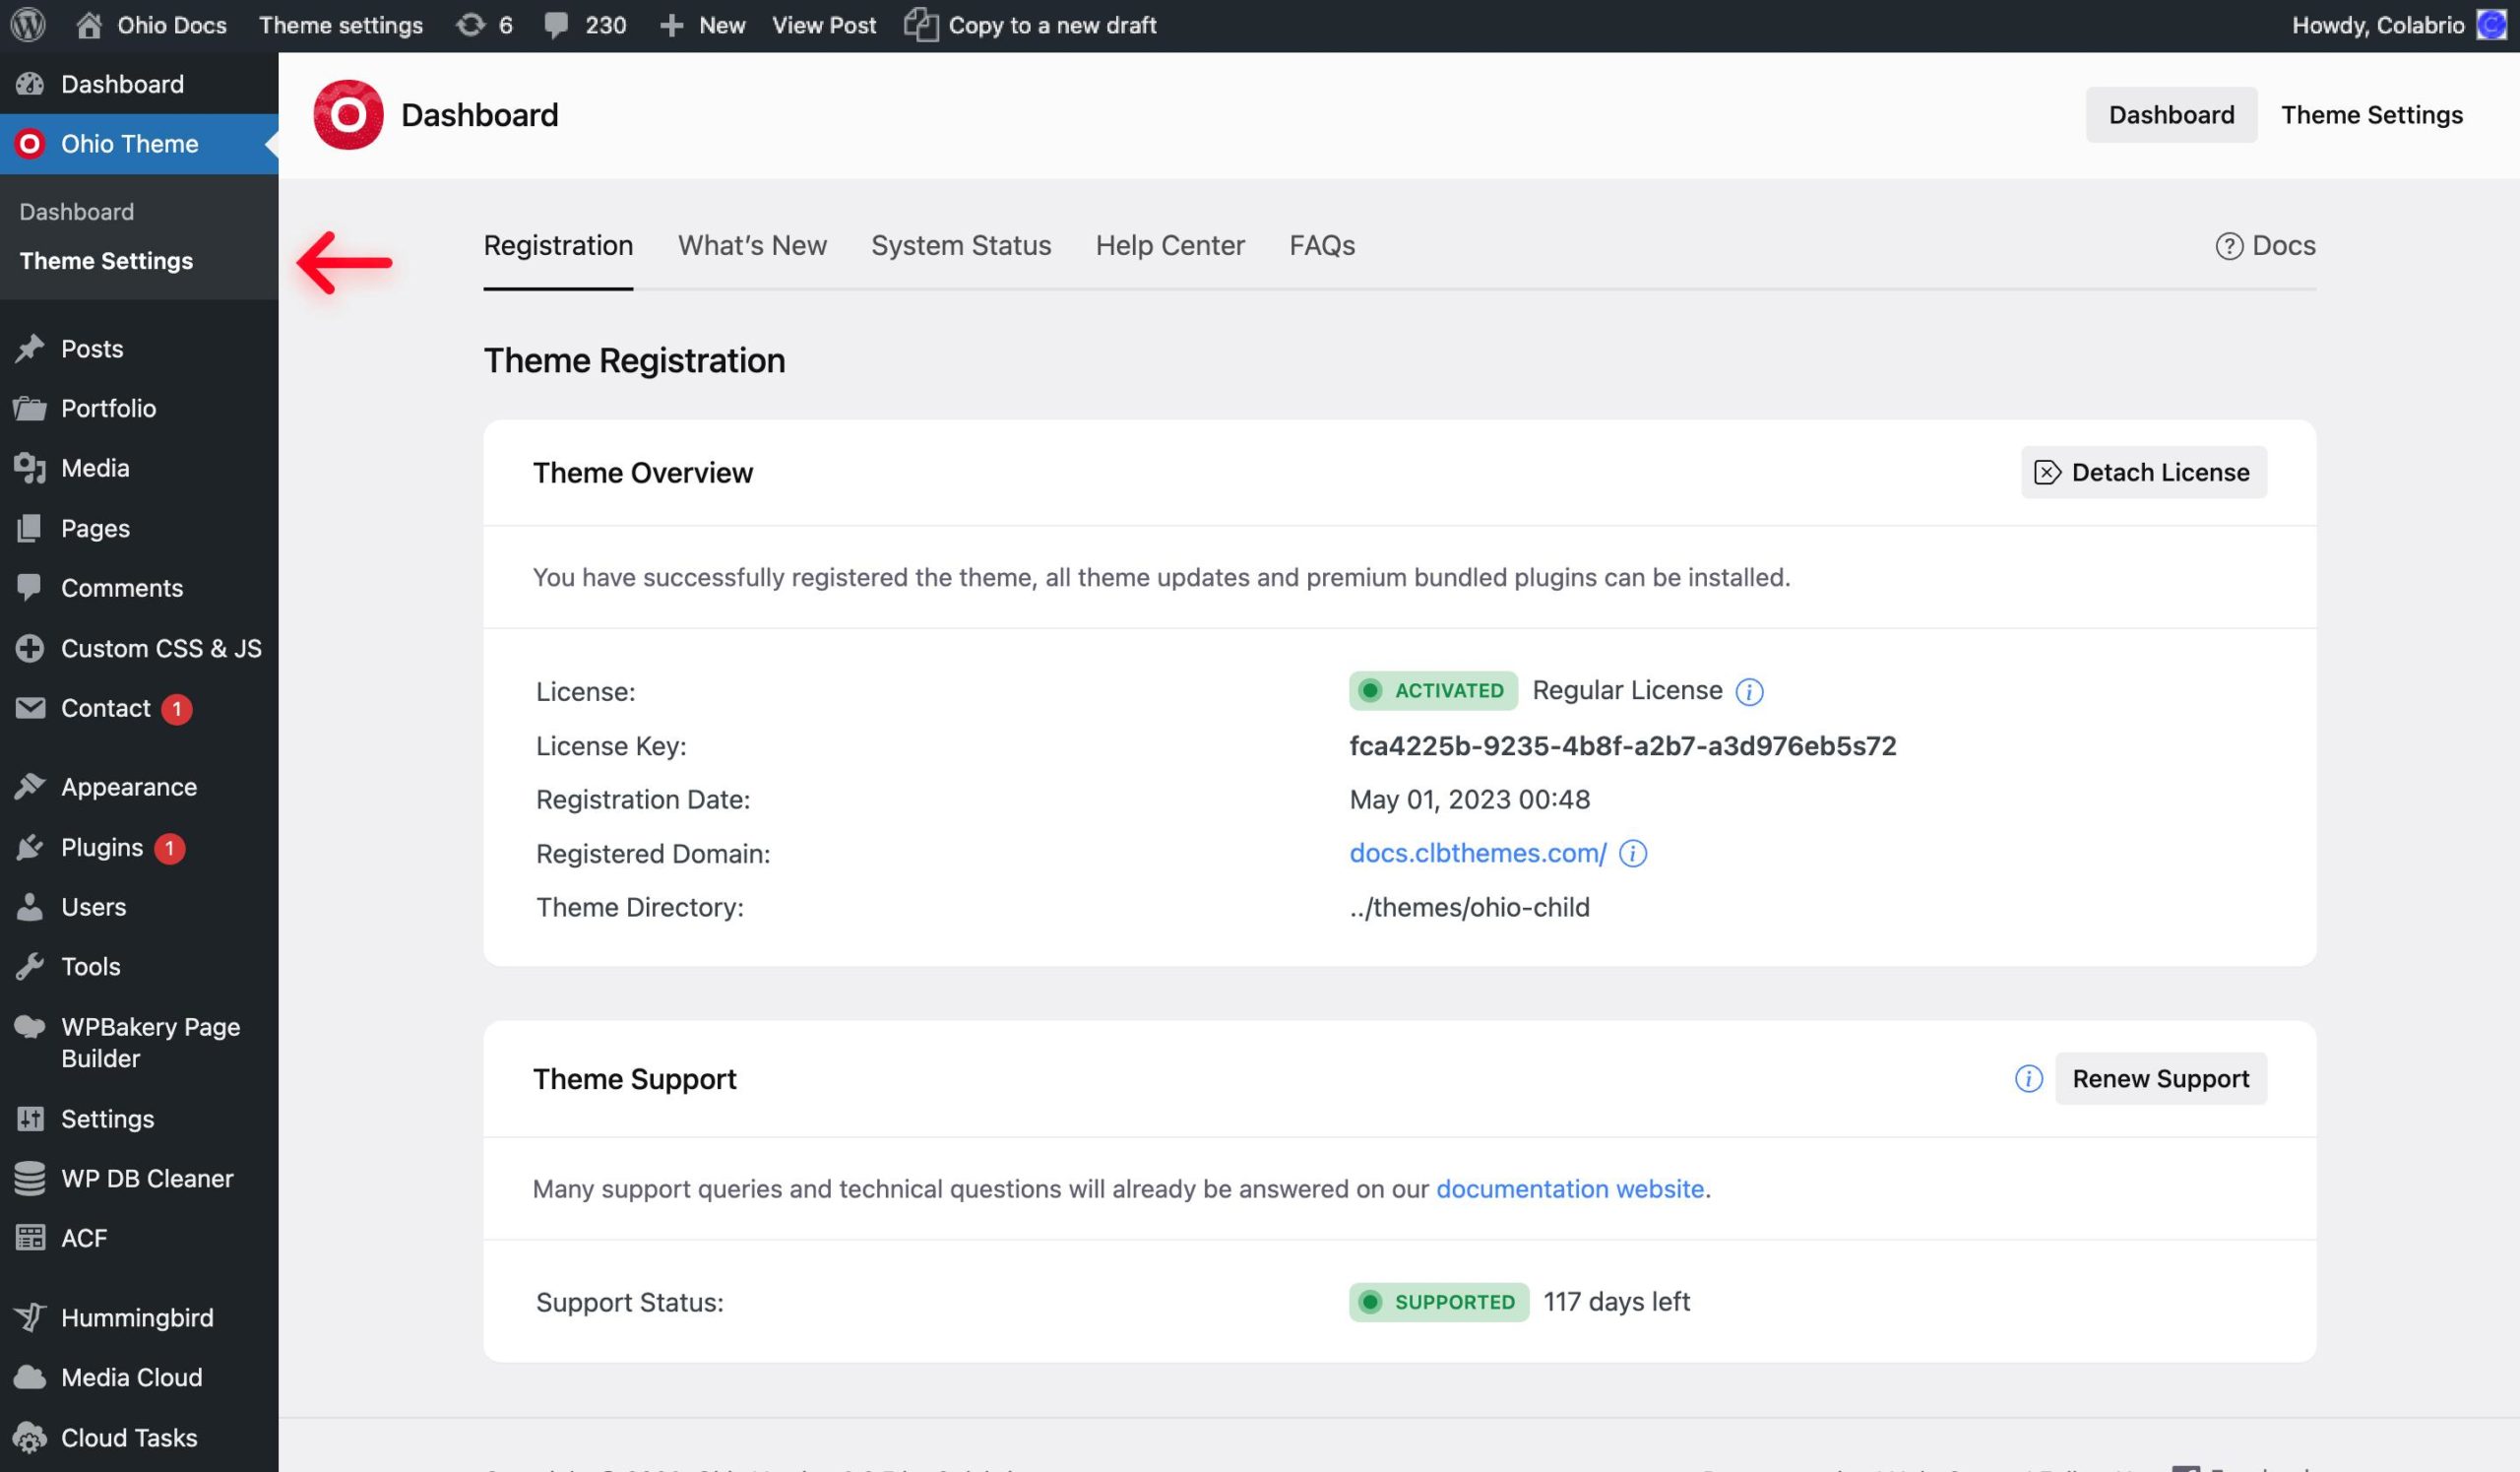2520x1472 pixels.
Task: Click the Users person icon
Action: tap(30, 907)
